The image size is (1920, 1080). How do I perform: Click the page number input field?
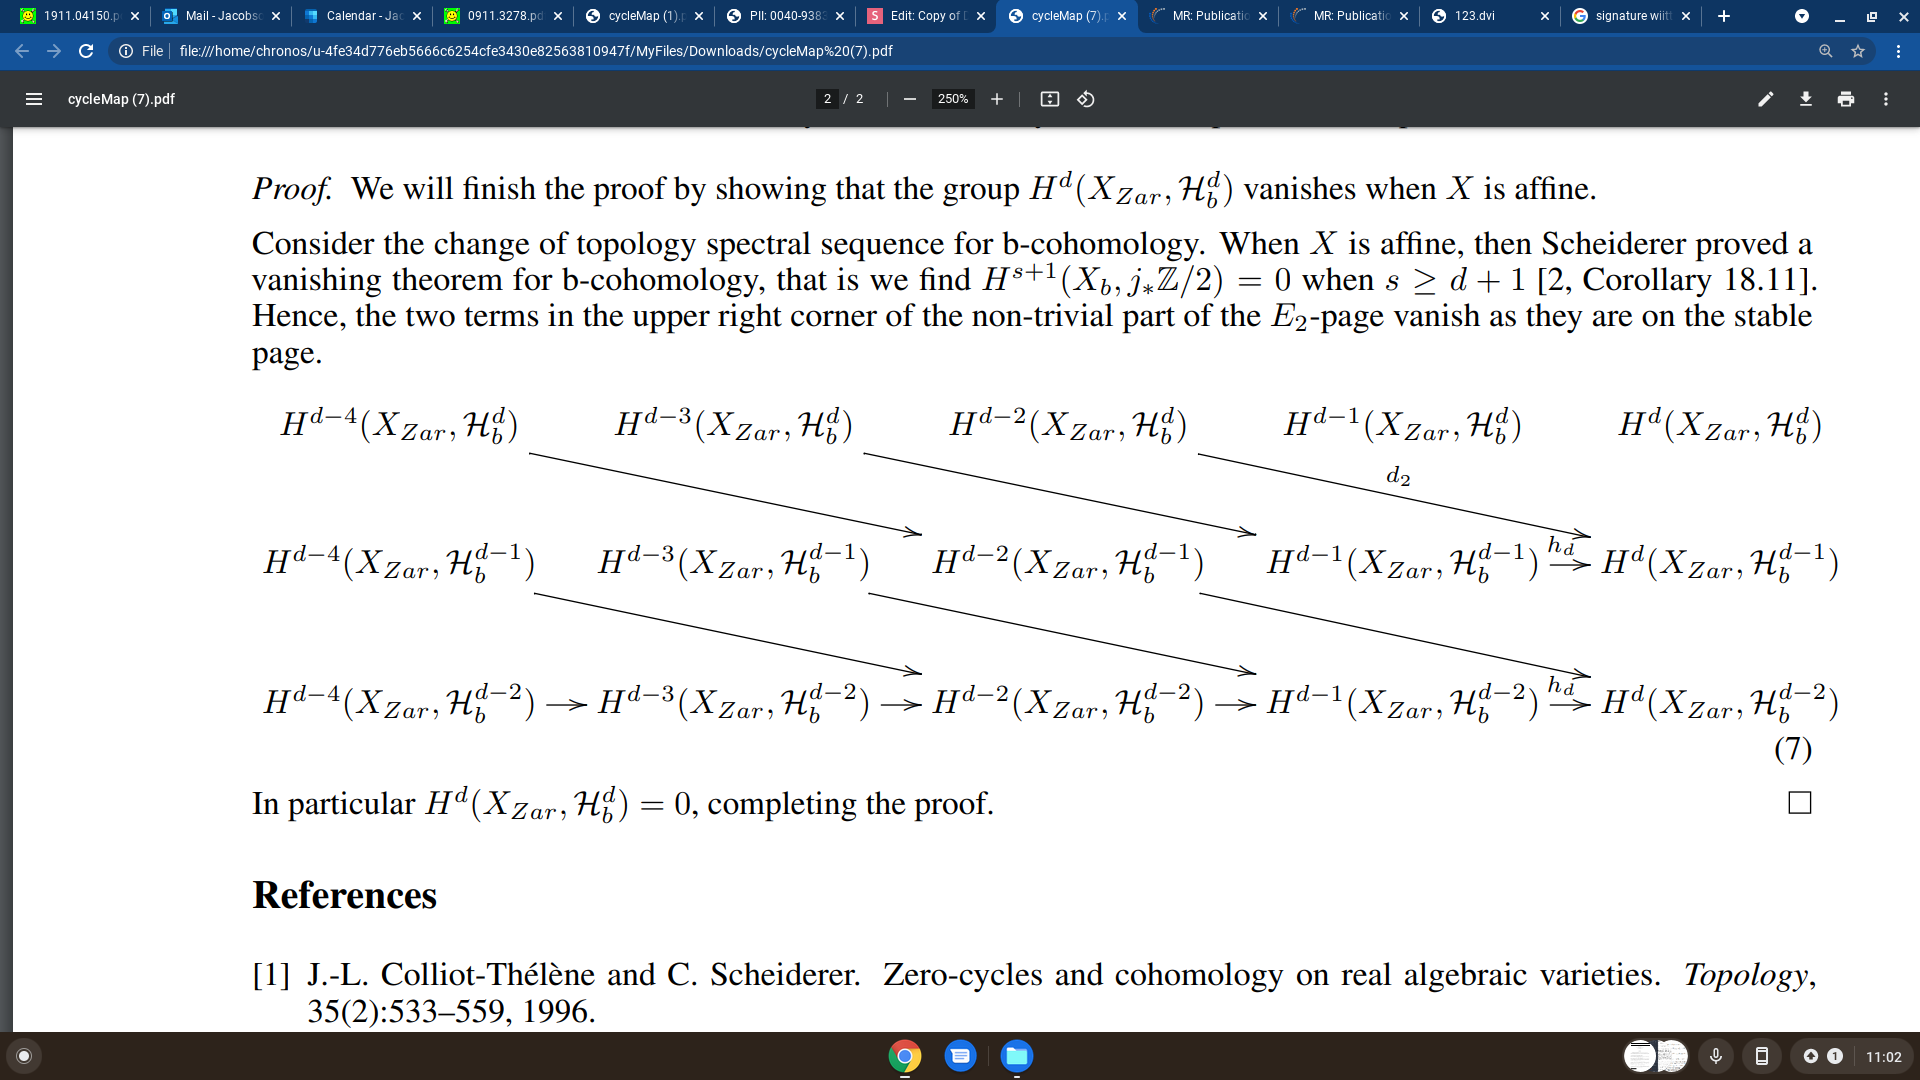(x=827, y=99)
